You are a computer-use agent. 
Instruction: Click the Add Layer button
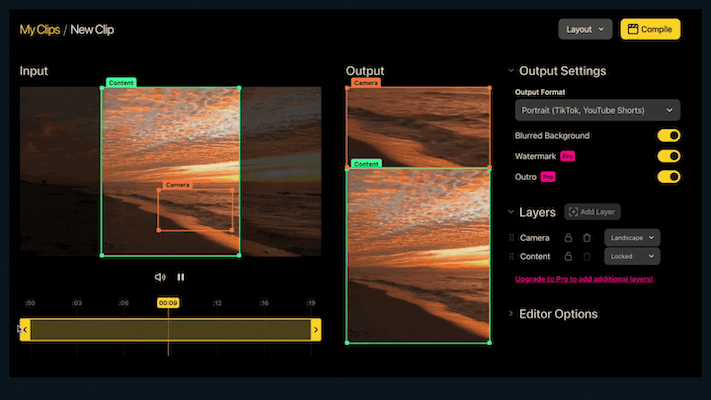[x=592, y=212]
